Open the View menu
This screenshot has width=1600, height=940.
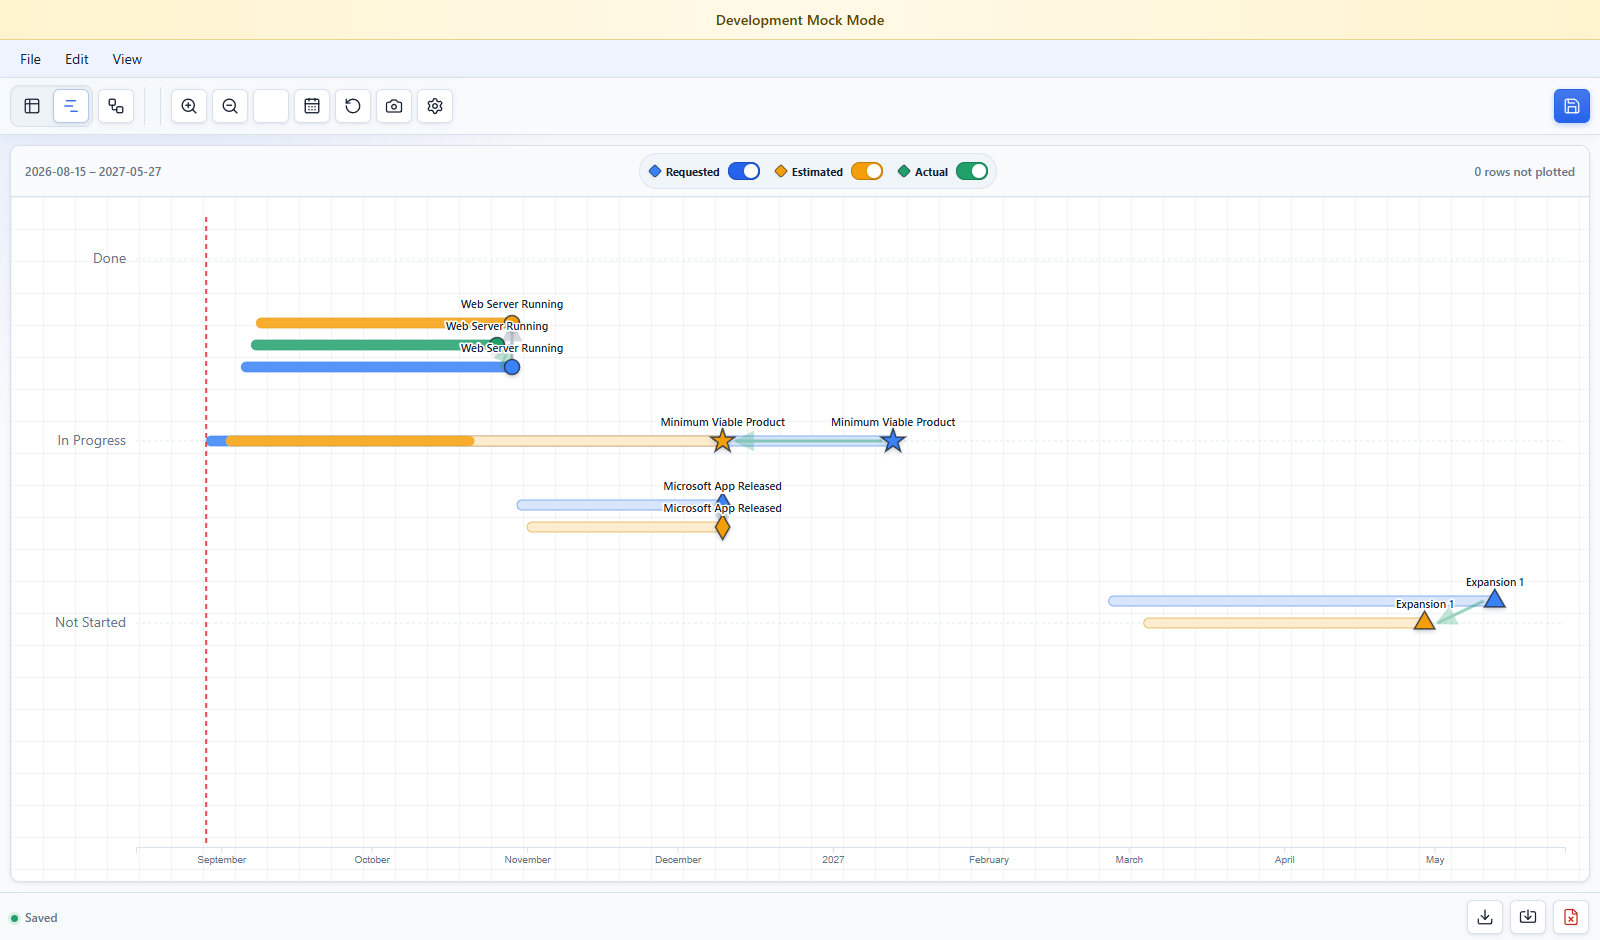pyautogui.click(x=127, y=59)
